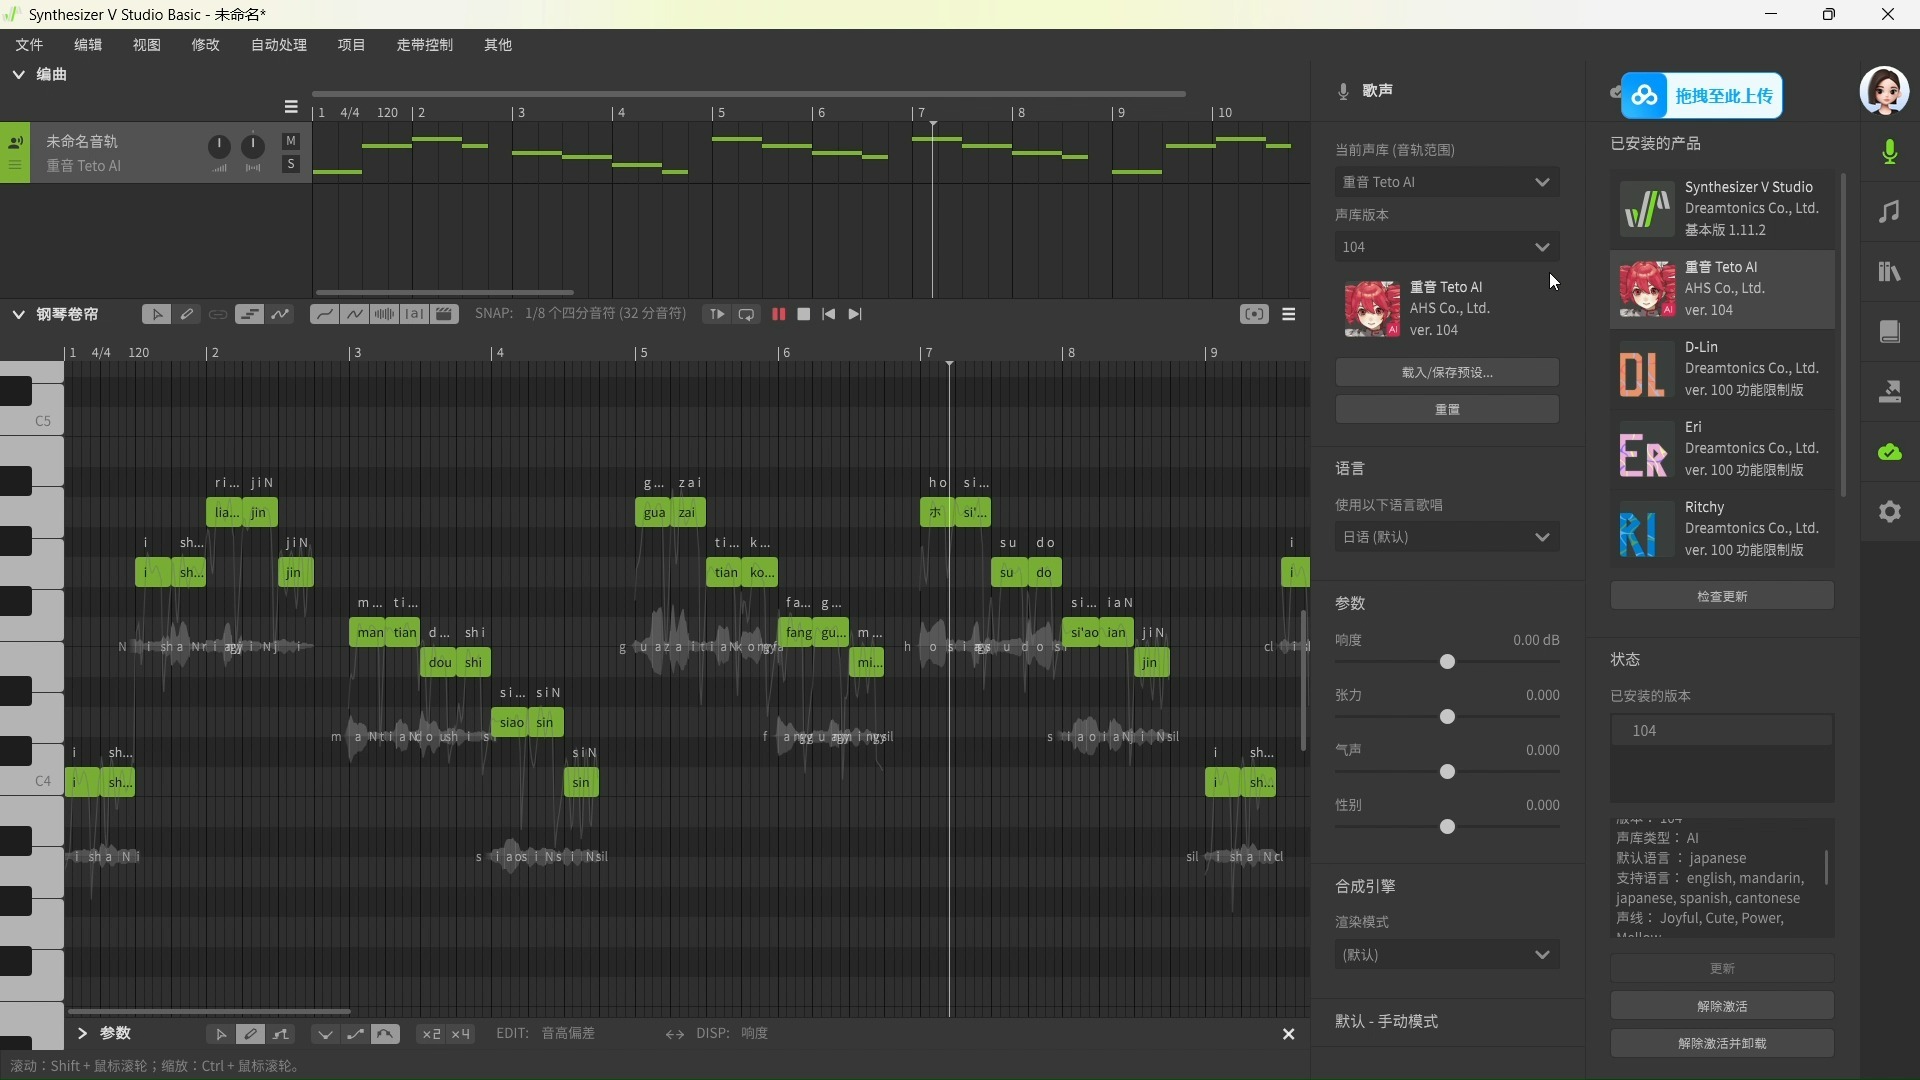The image size is (1920, 1080).
Task: Stop playback with the stop button
Action: 804,314
